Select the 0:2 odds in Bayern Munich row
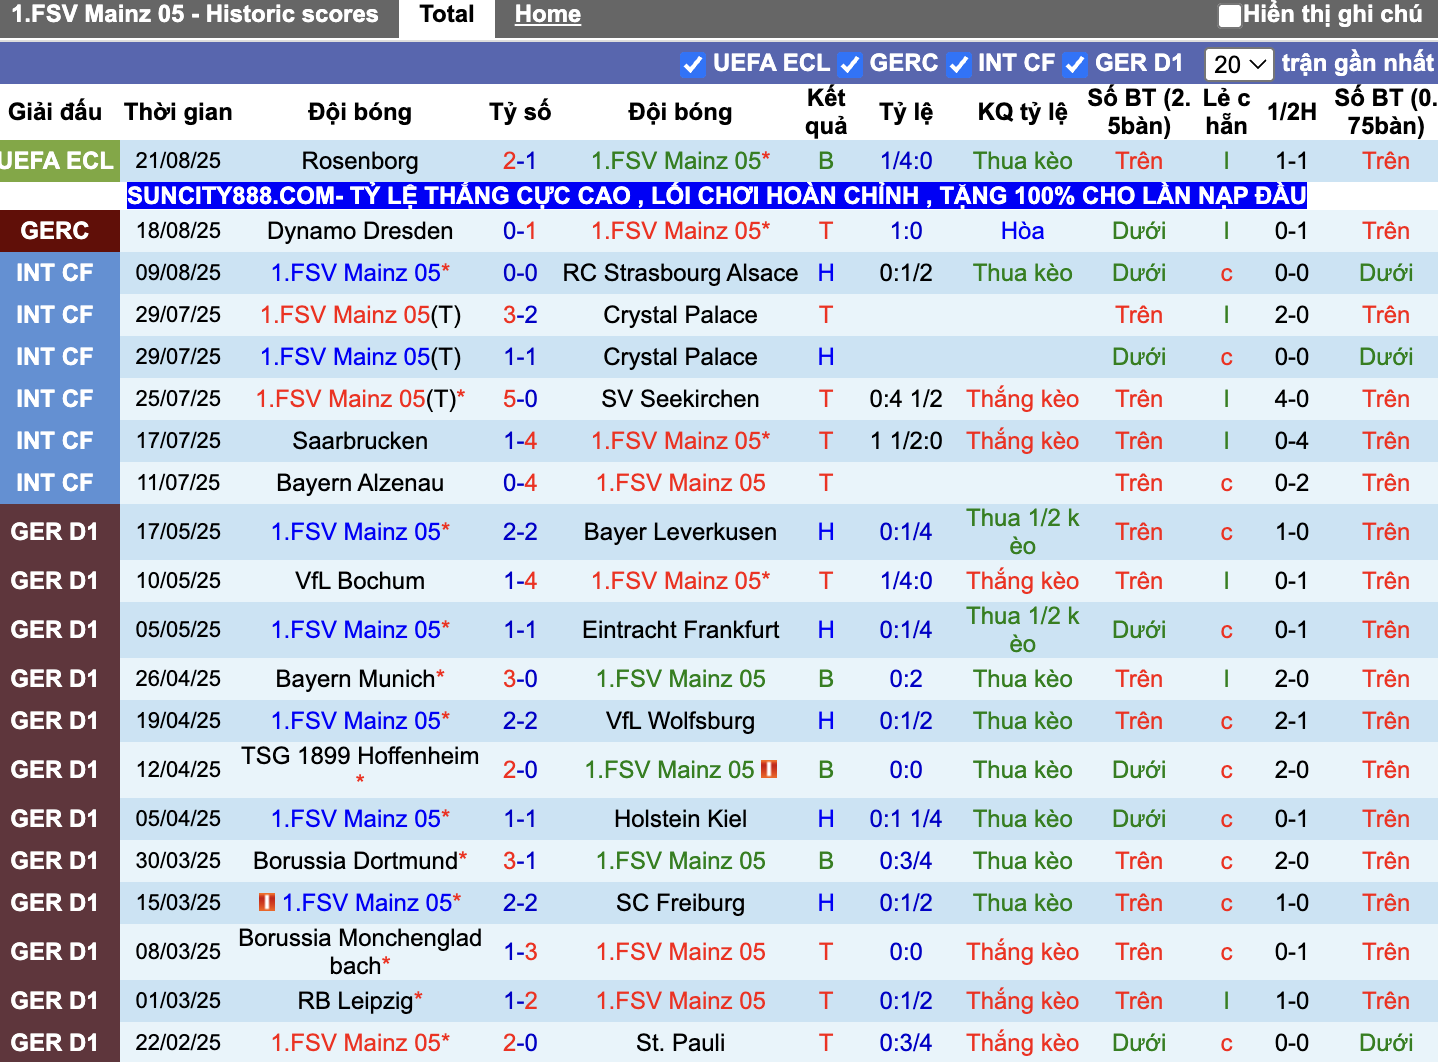 906,679
